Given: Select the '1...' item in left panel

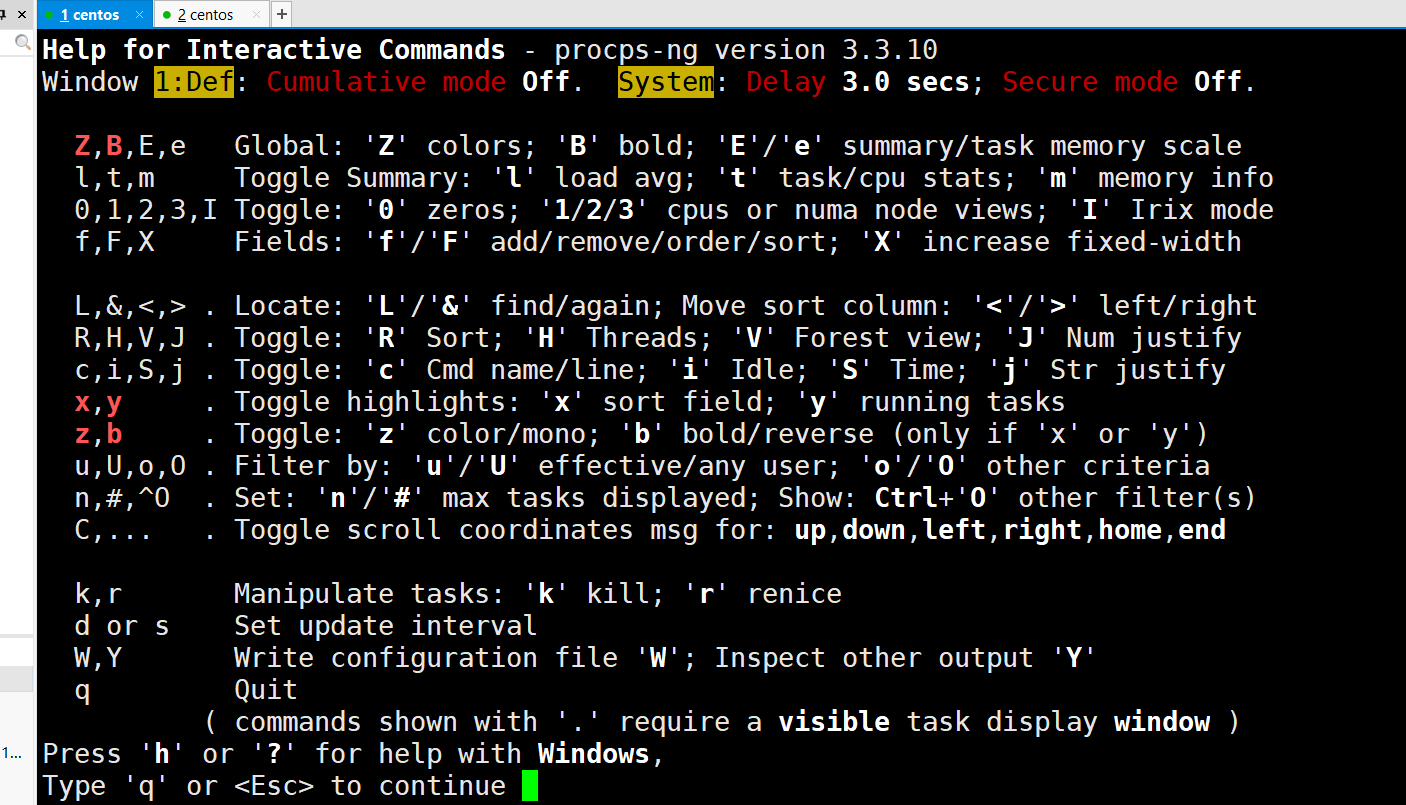Looking at the screenshot, I should (x=10, y=753).
